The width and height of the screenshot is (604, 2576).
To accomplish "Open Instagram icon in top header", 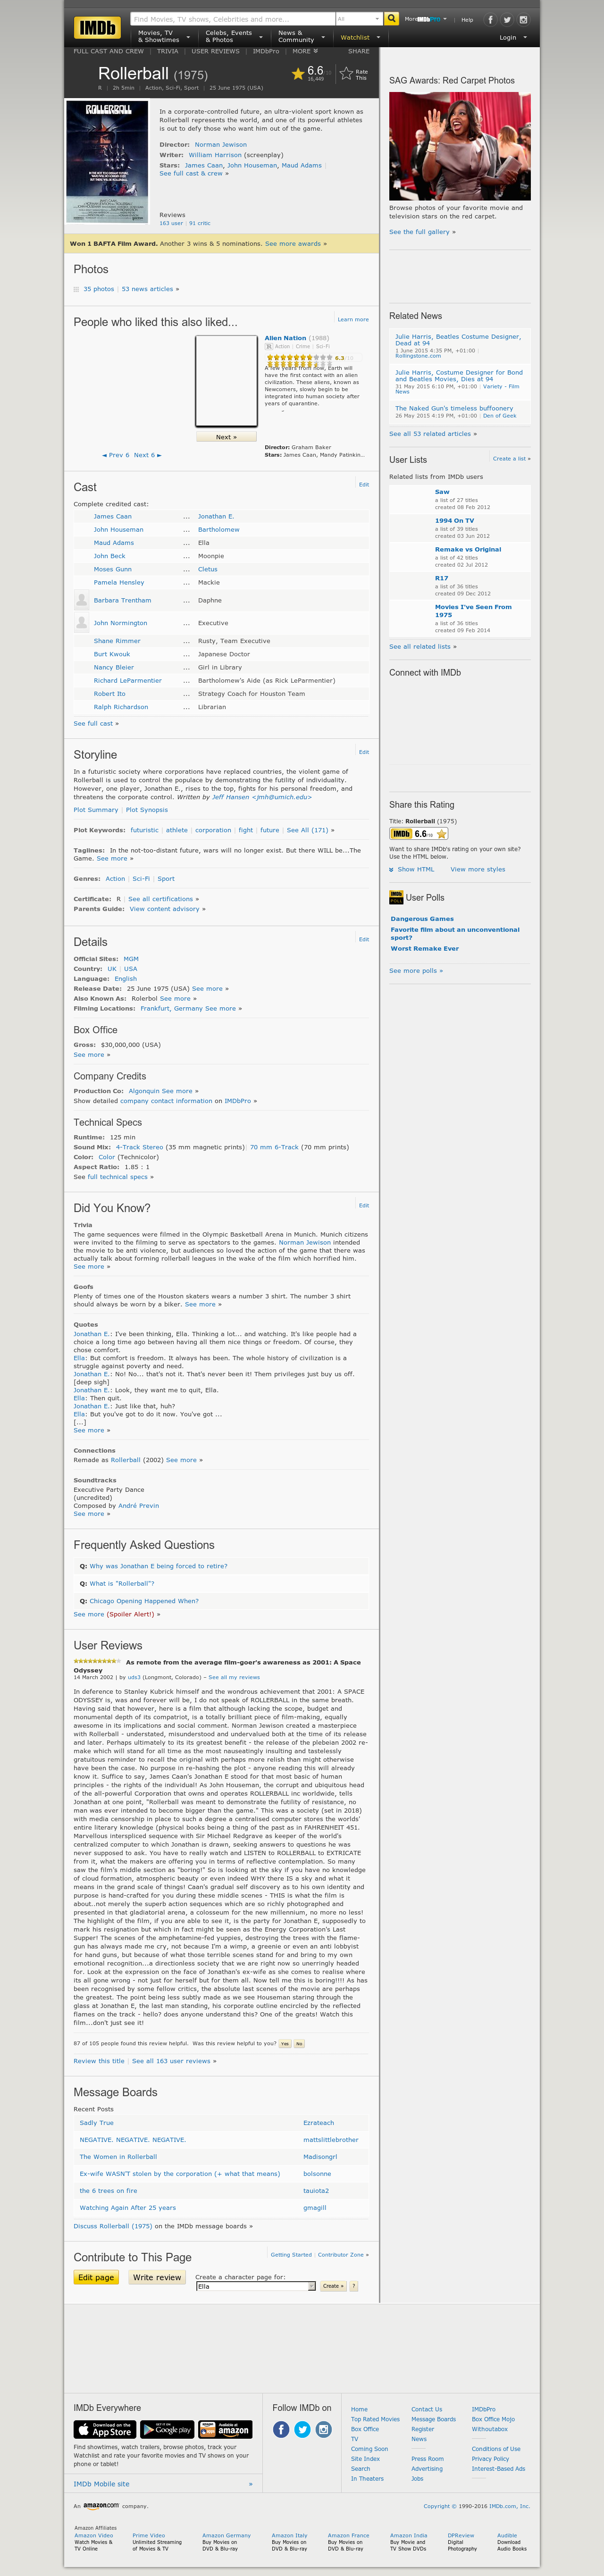I will (x=523, y=19).
